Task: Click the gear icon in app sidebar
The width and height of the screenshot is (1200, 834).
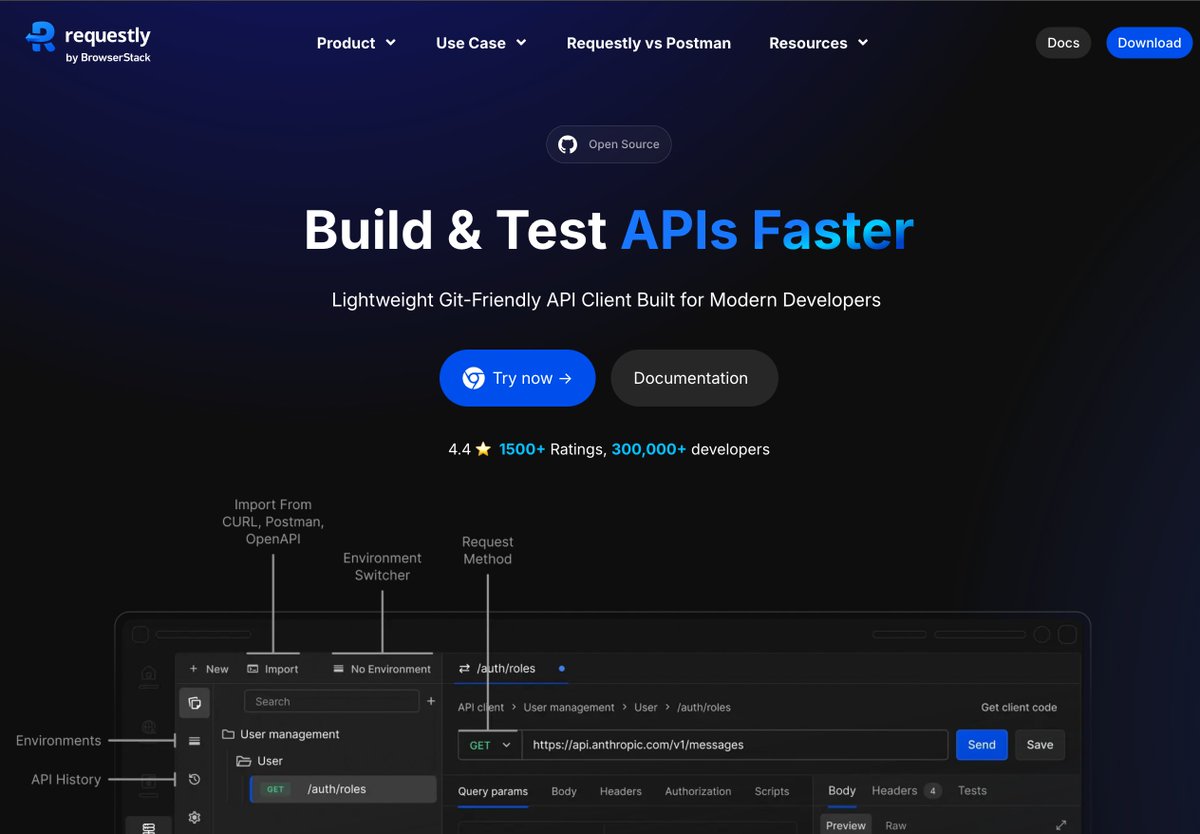Action: (x=195, y=817)
